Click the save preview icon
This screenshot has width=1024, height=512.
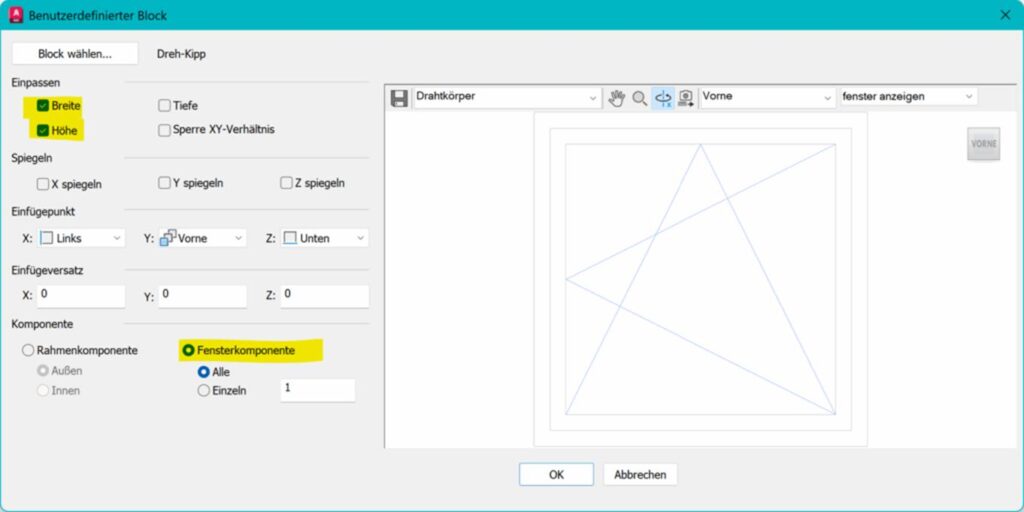coord(399,98)
